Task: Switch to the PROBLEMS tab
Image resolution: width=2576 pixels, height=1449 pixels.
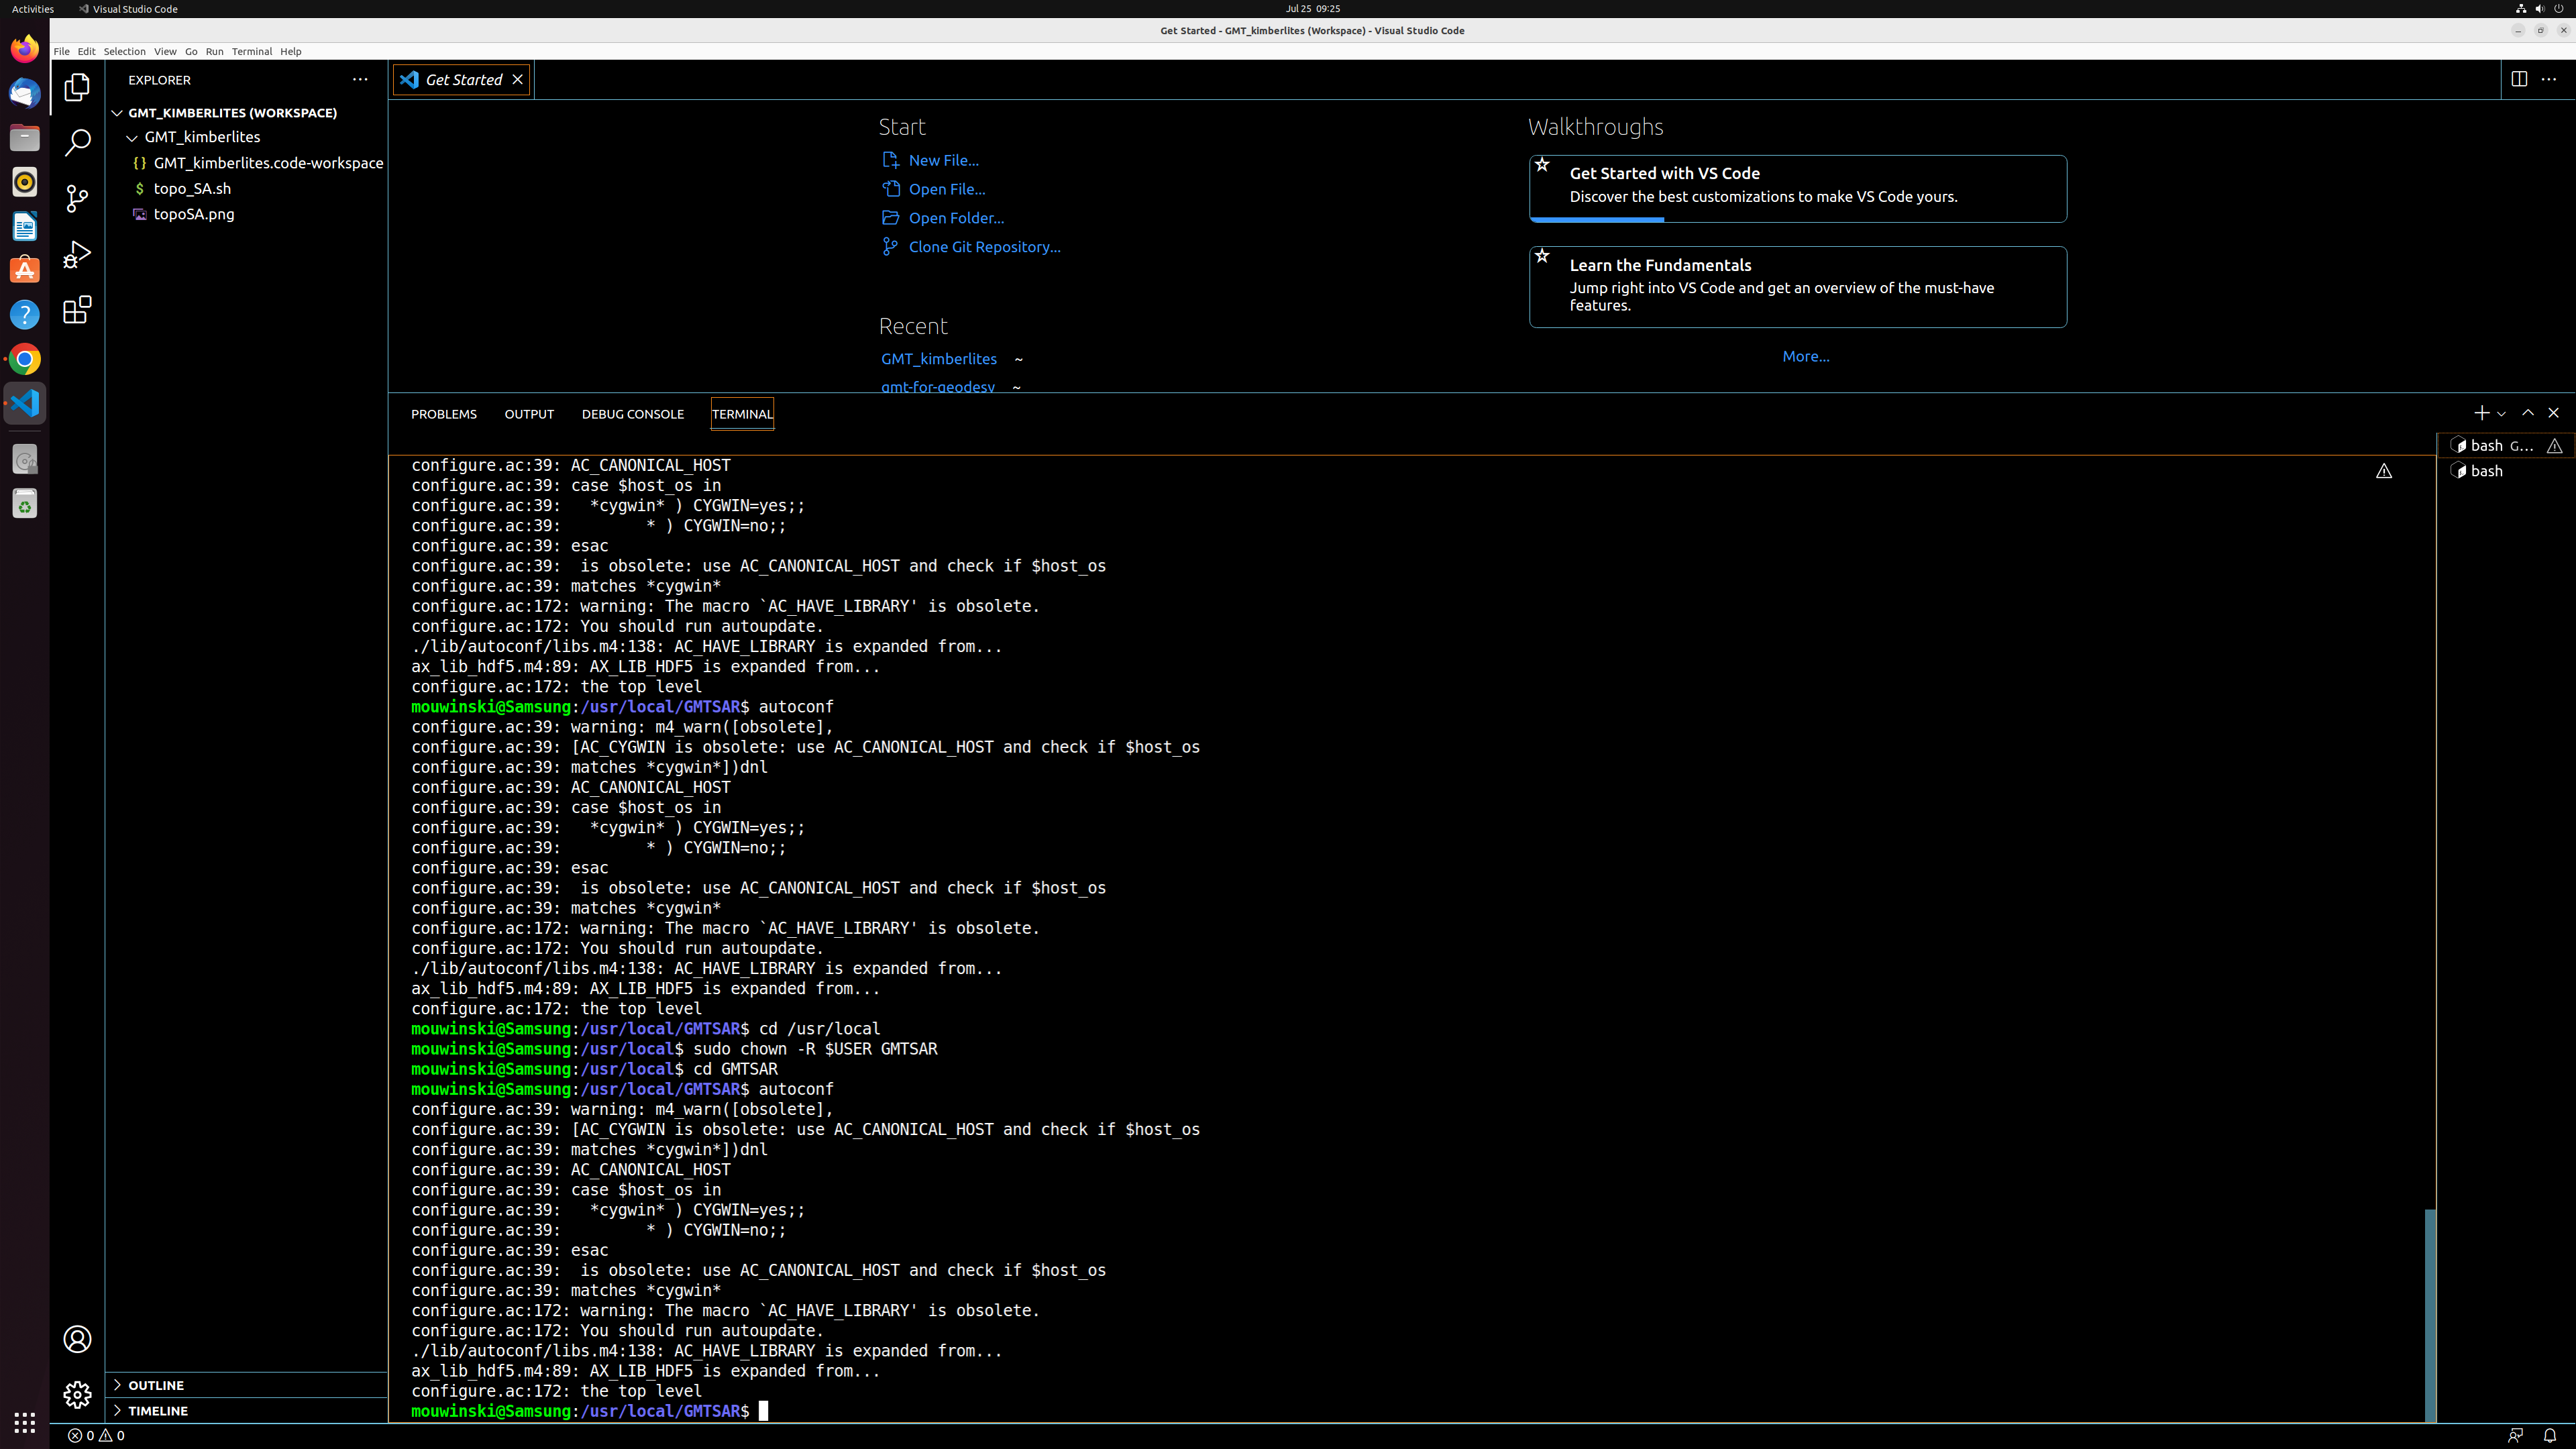Action: click(x=443, y=413)
